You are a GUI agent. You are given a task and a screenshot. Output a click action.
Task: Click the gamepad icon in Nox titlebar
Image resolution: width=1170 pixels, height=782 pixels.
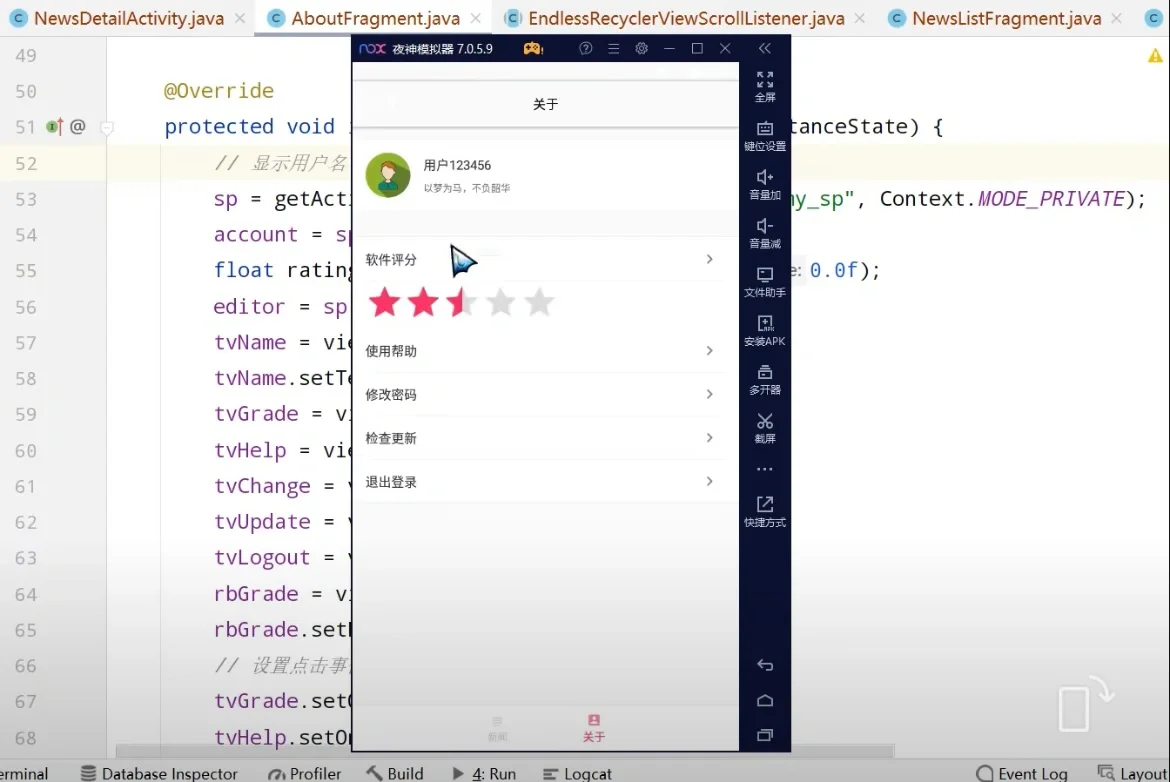pos(532,48)
